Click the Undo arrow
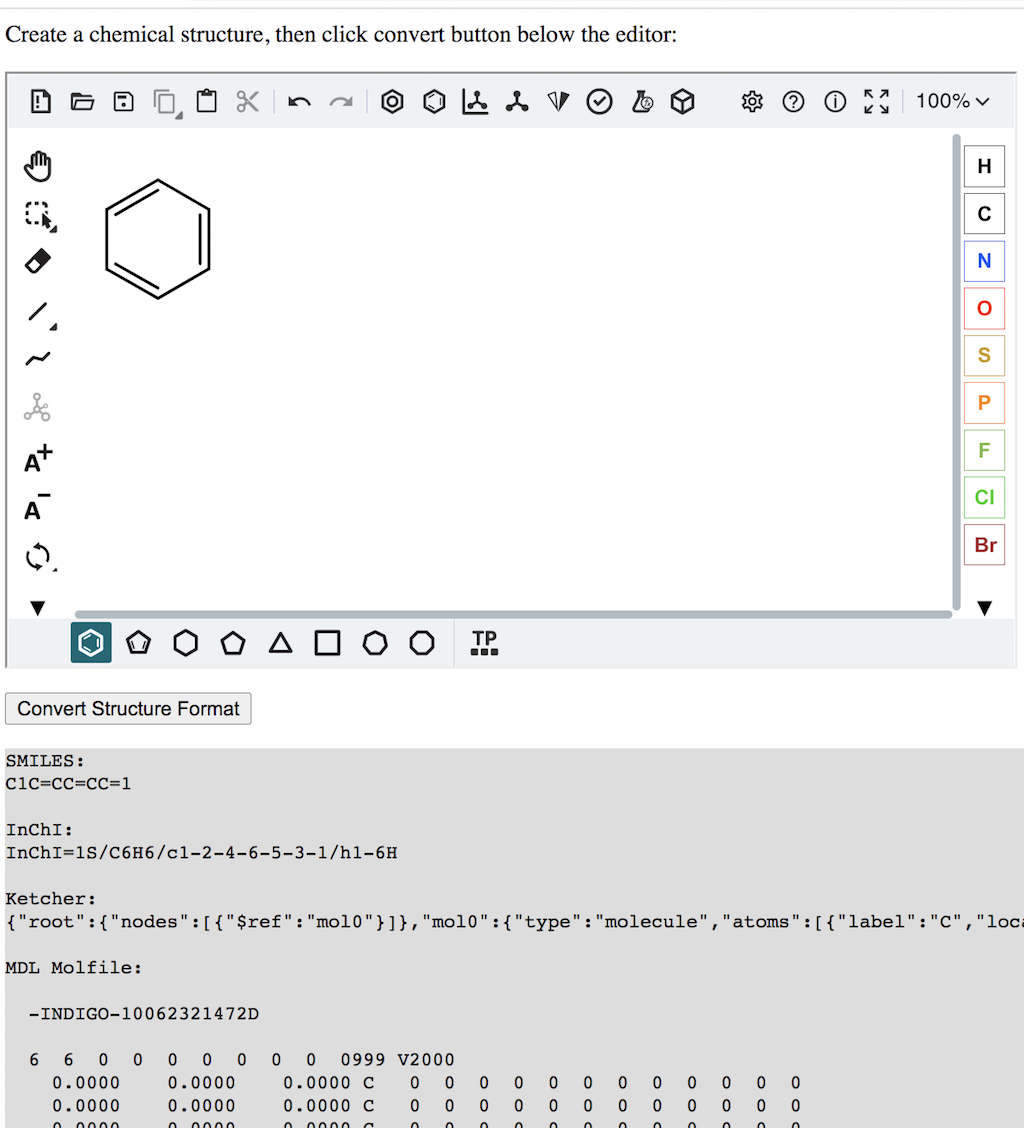This screenshot has height=1128, width=1024. 299,101
